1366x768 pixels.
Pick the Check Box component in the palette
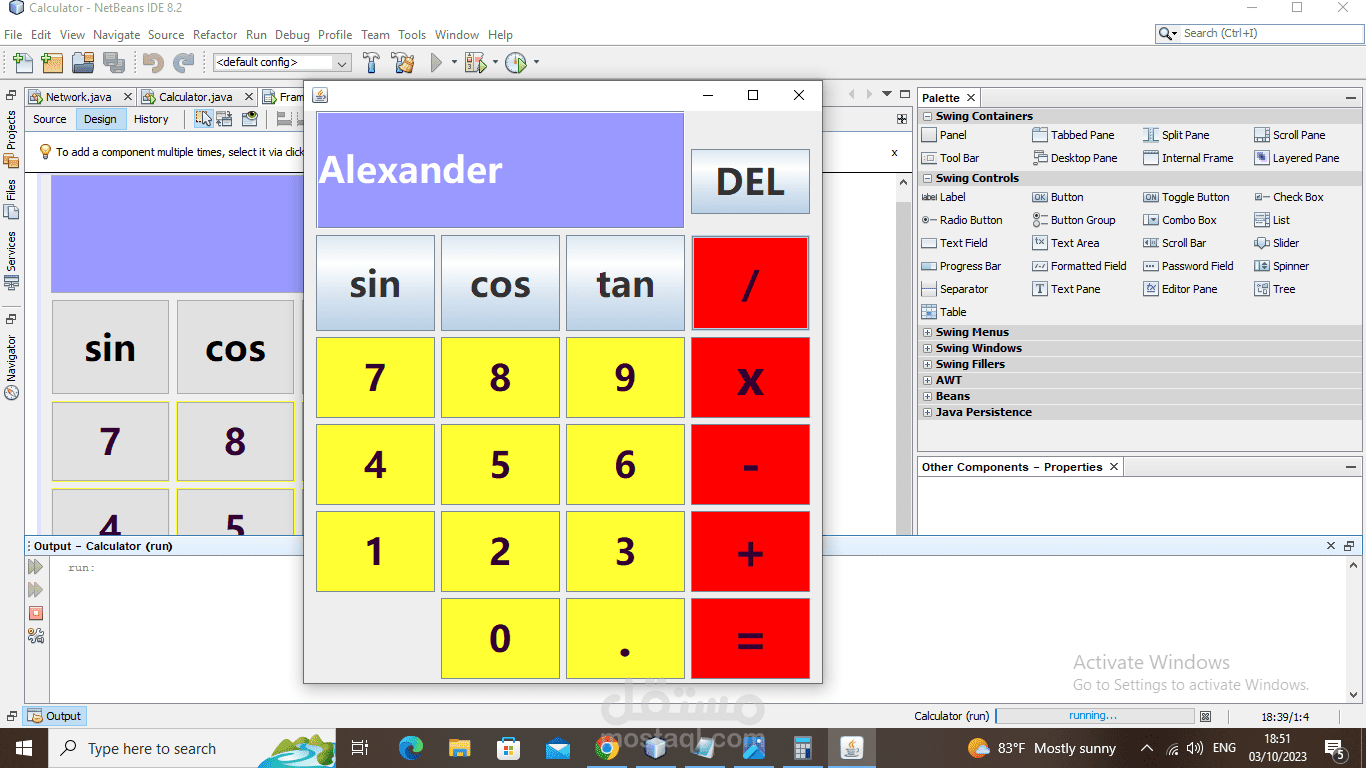[x=1289, y=197]
